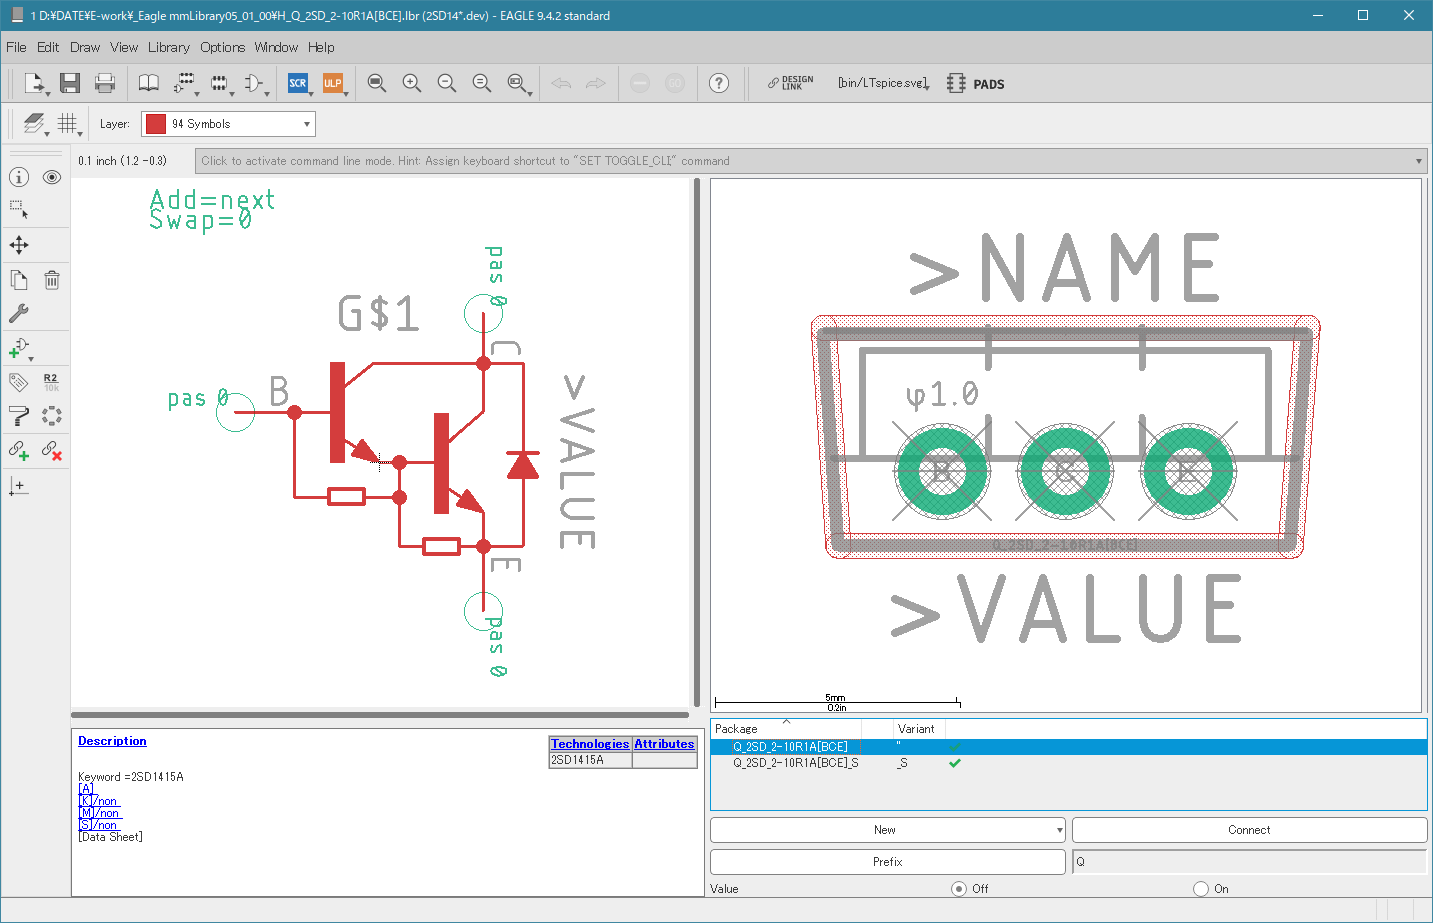This screenshot has height=923, width=1433.
Task: Open the Options menu
Action: (222, 47)
